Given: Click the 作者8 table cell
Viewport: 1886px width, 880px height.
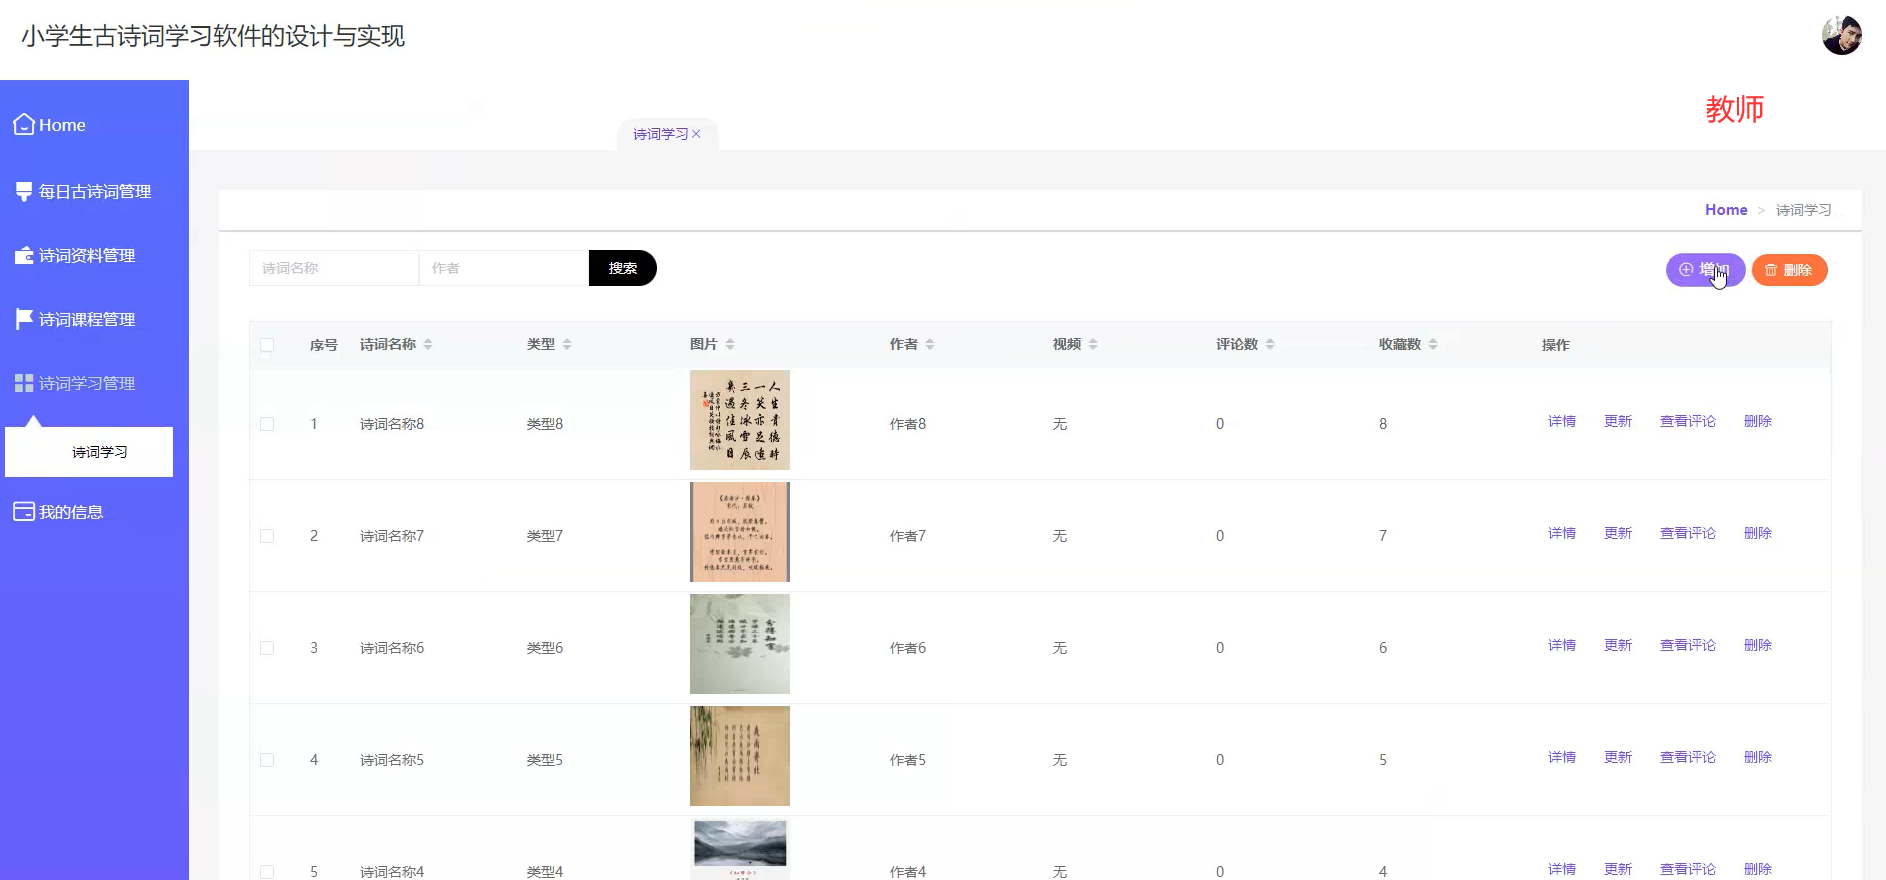Looking at the screenshot, I should coord(908,424).
